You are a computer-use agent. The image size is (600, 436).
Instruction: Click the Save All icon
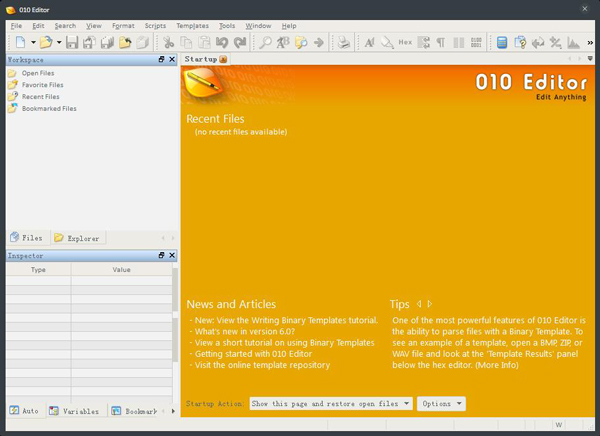[x=107, y=42]
